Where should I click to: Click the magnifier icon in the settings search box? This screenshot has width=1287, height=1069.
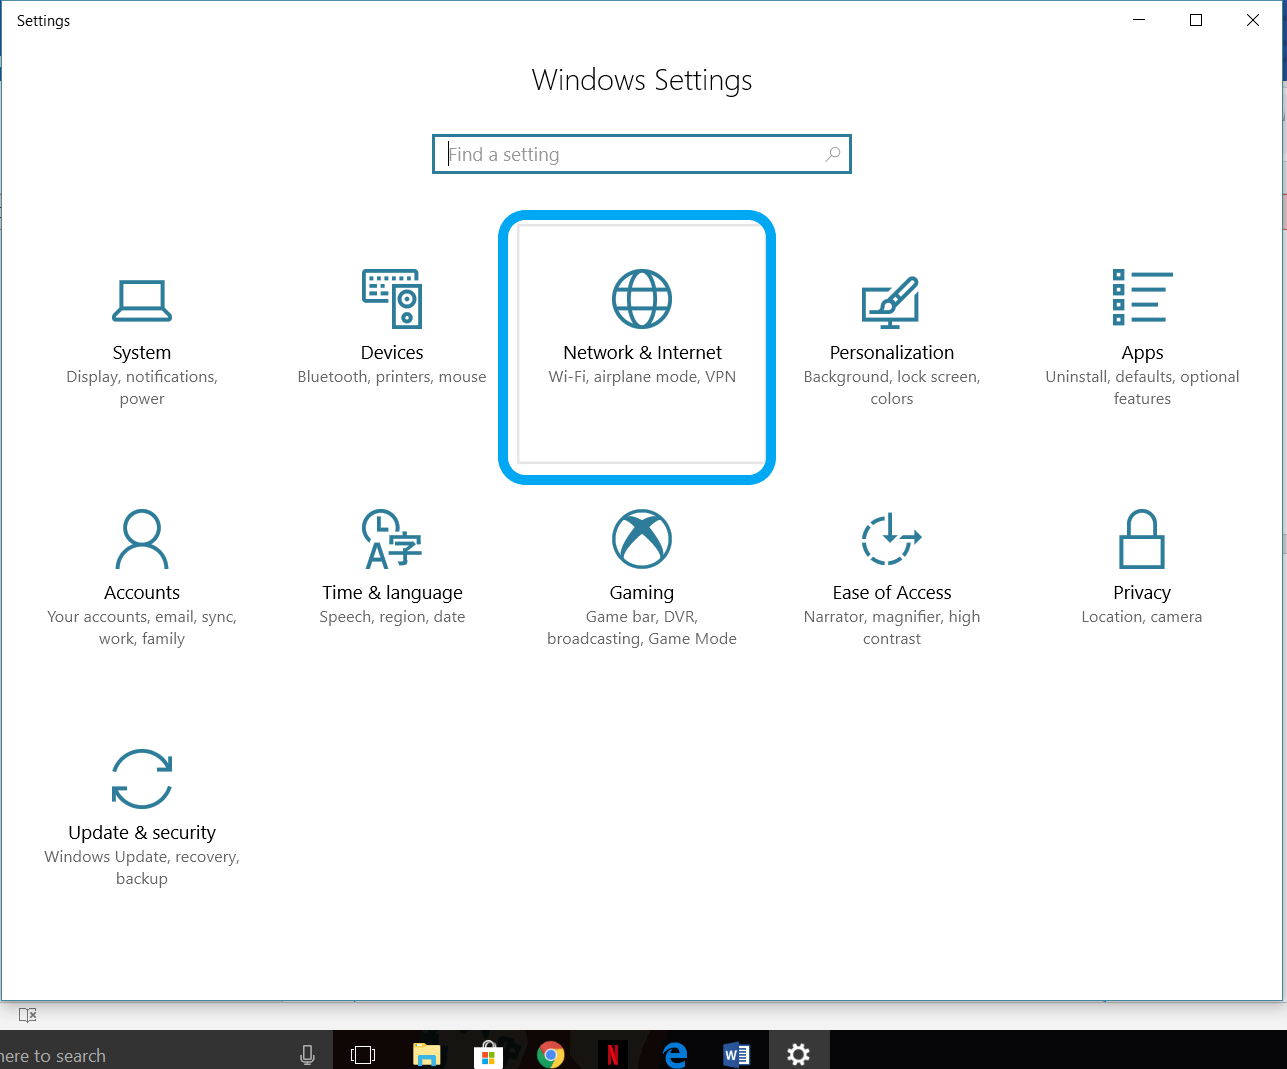[x=832, y=154]
